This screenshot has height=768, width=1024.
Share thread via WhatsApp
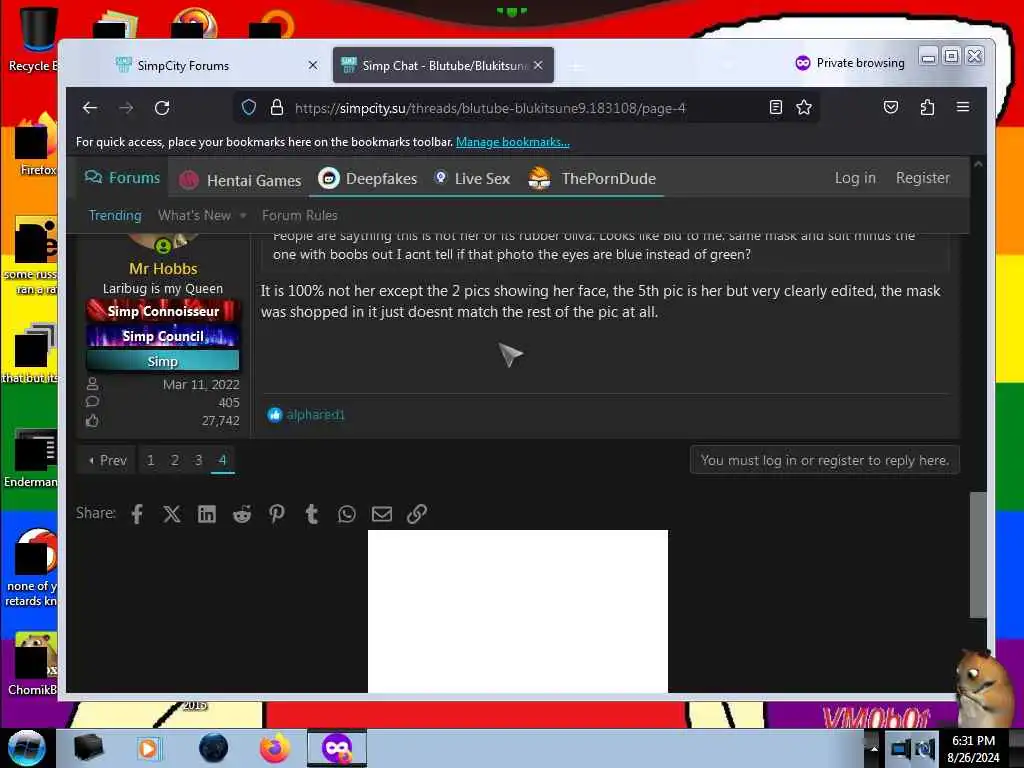pos(347,514)
